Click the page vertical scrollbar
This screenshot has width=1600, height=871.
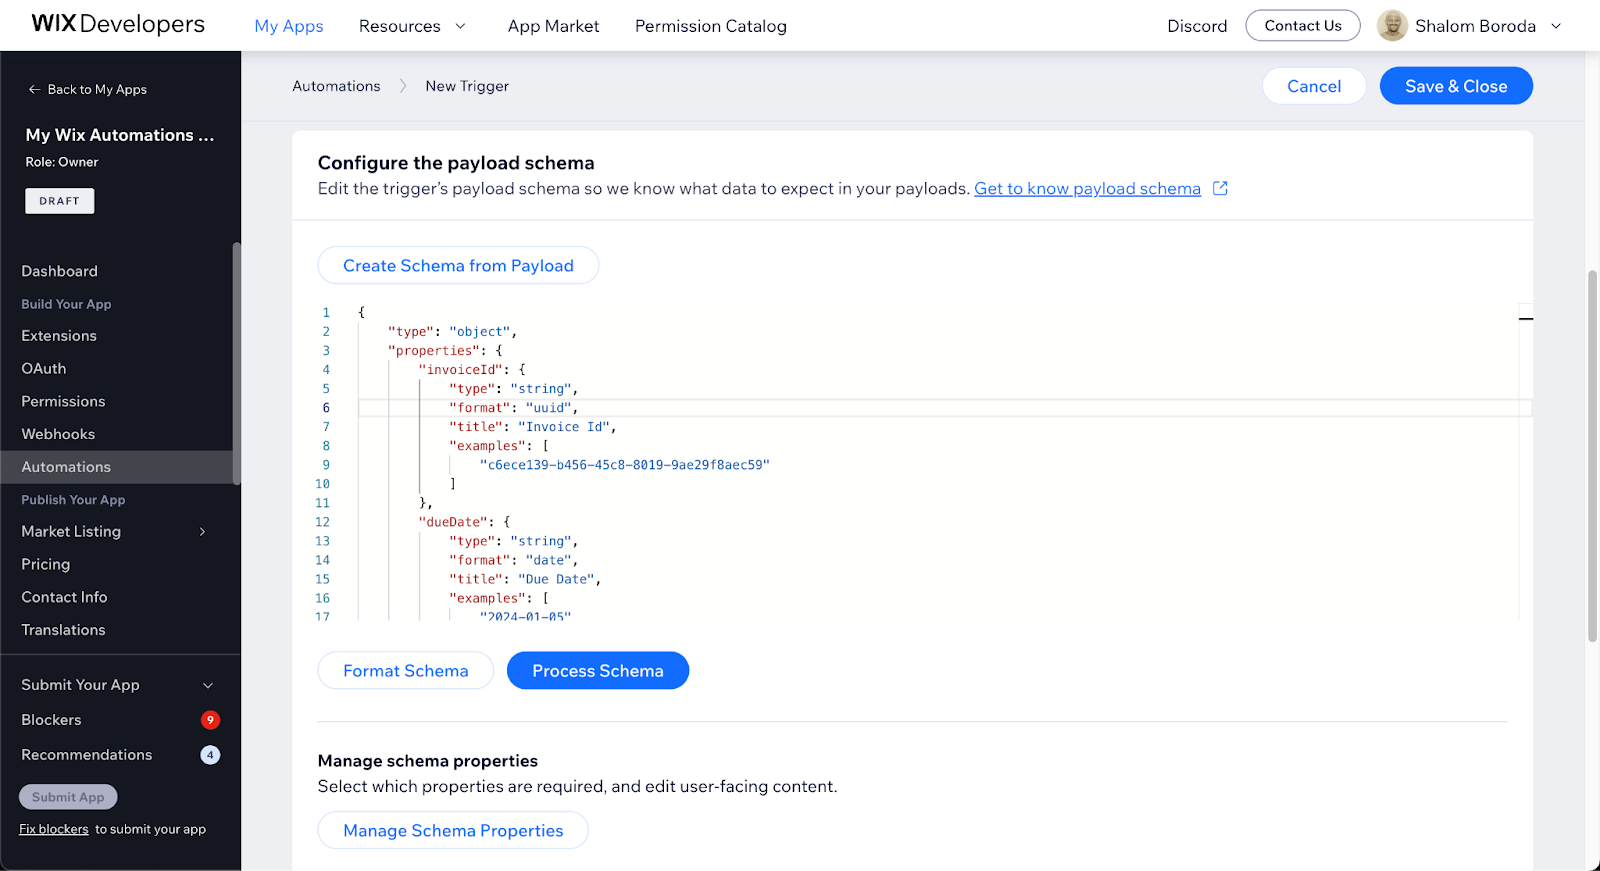click(x=1593, y=455)
